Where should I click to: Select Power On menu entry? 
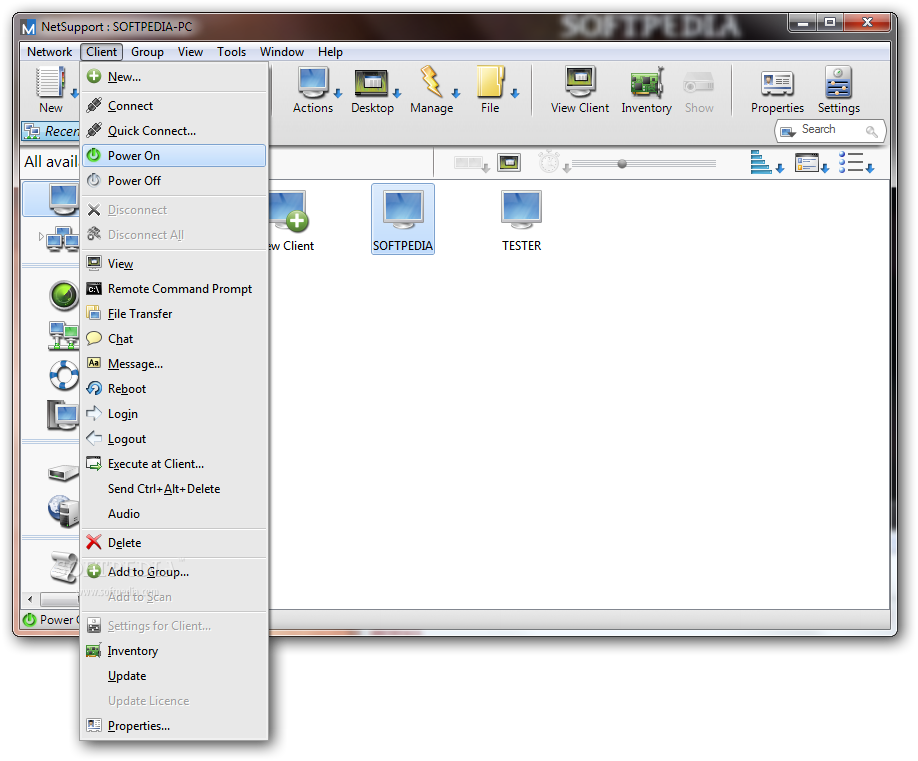coord(174,156)
